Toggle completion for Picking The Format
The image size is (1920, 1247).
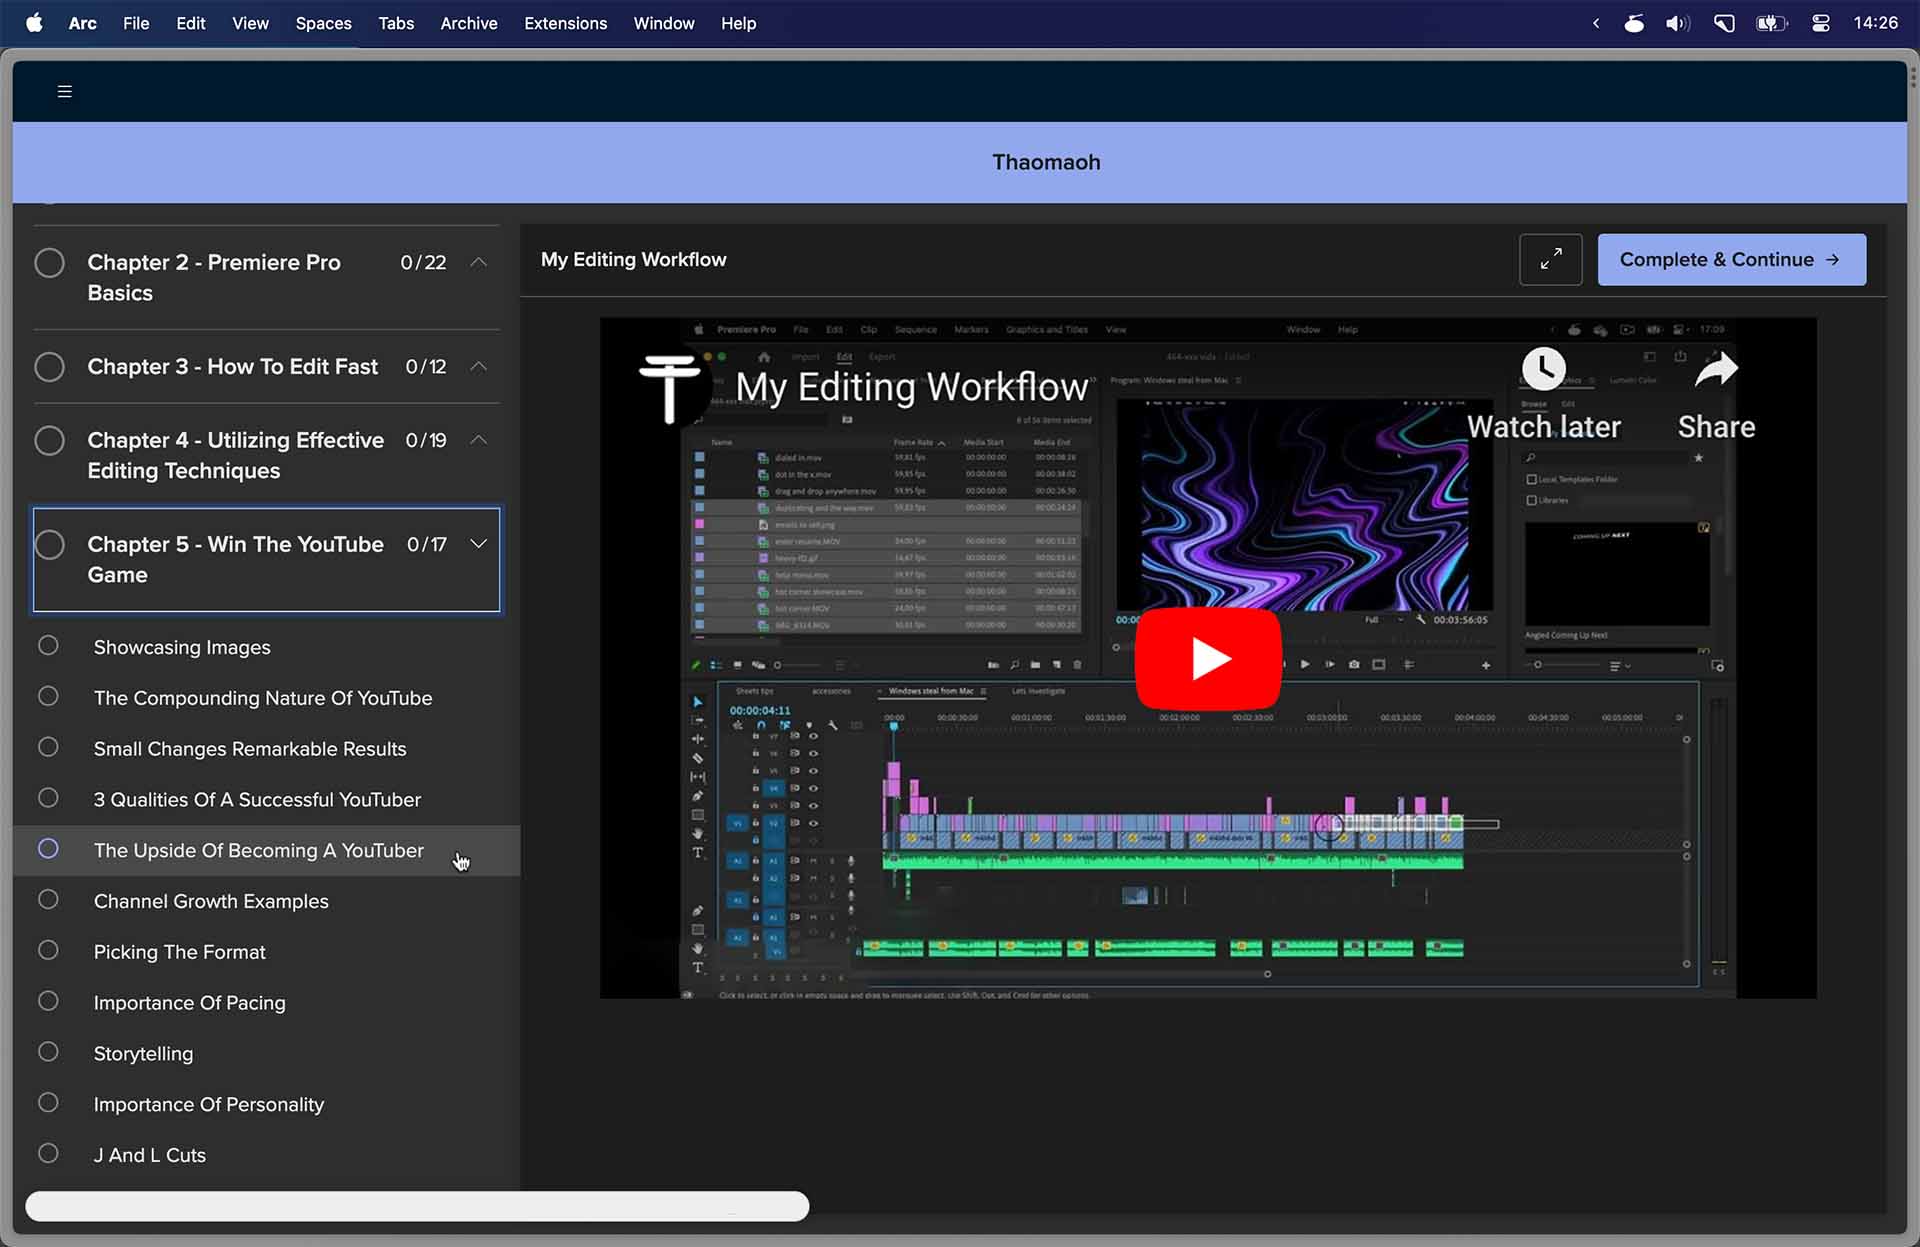point(49,949)
